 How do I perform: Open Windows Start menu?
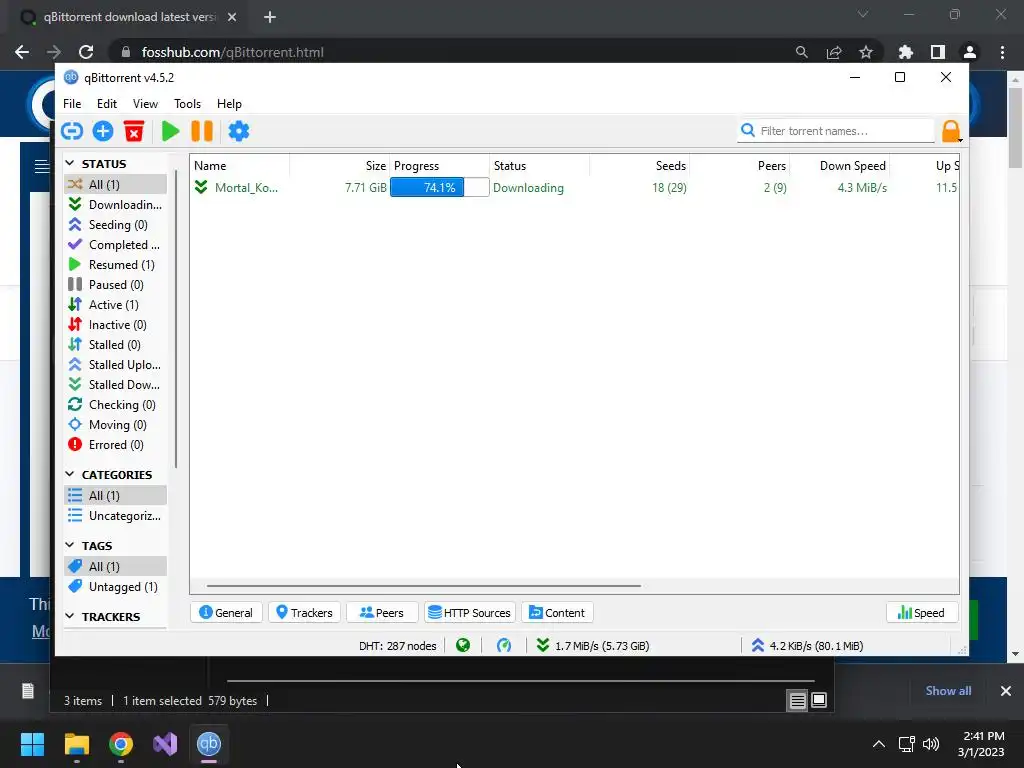32,744
